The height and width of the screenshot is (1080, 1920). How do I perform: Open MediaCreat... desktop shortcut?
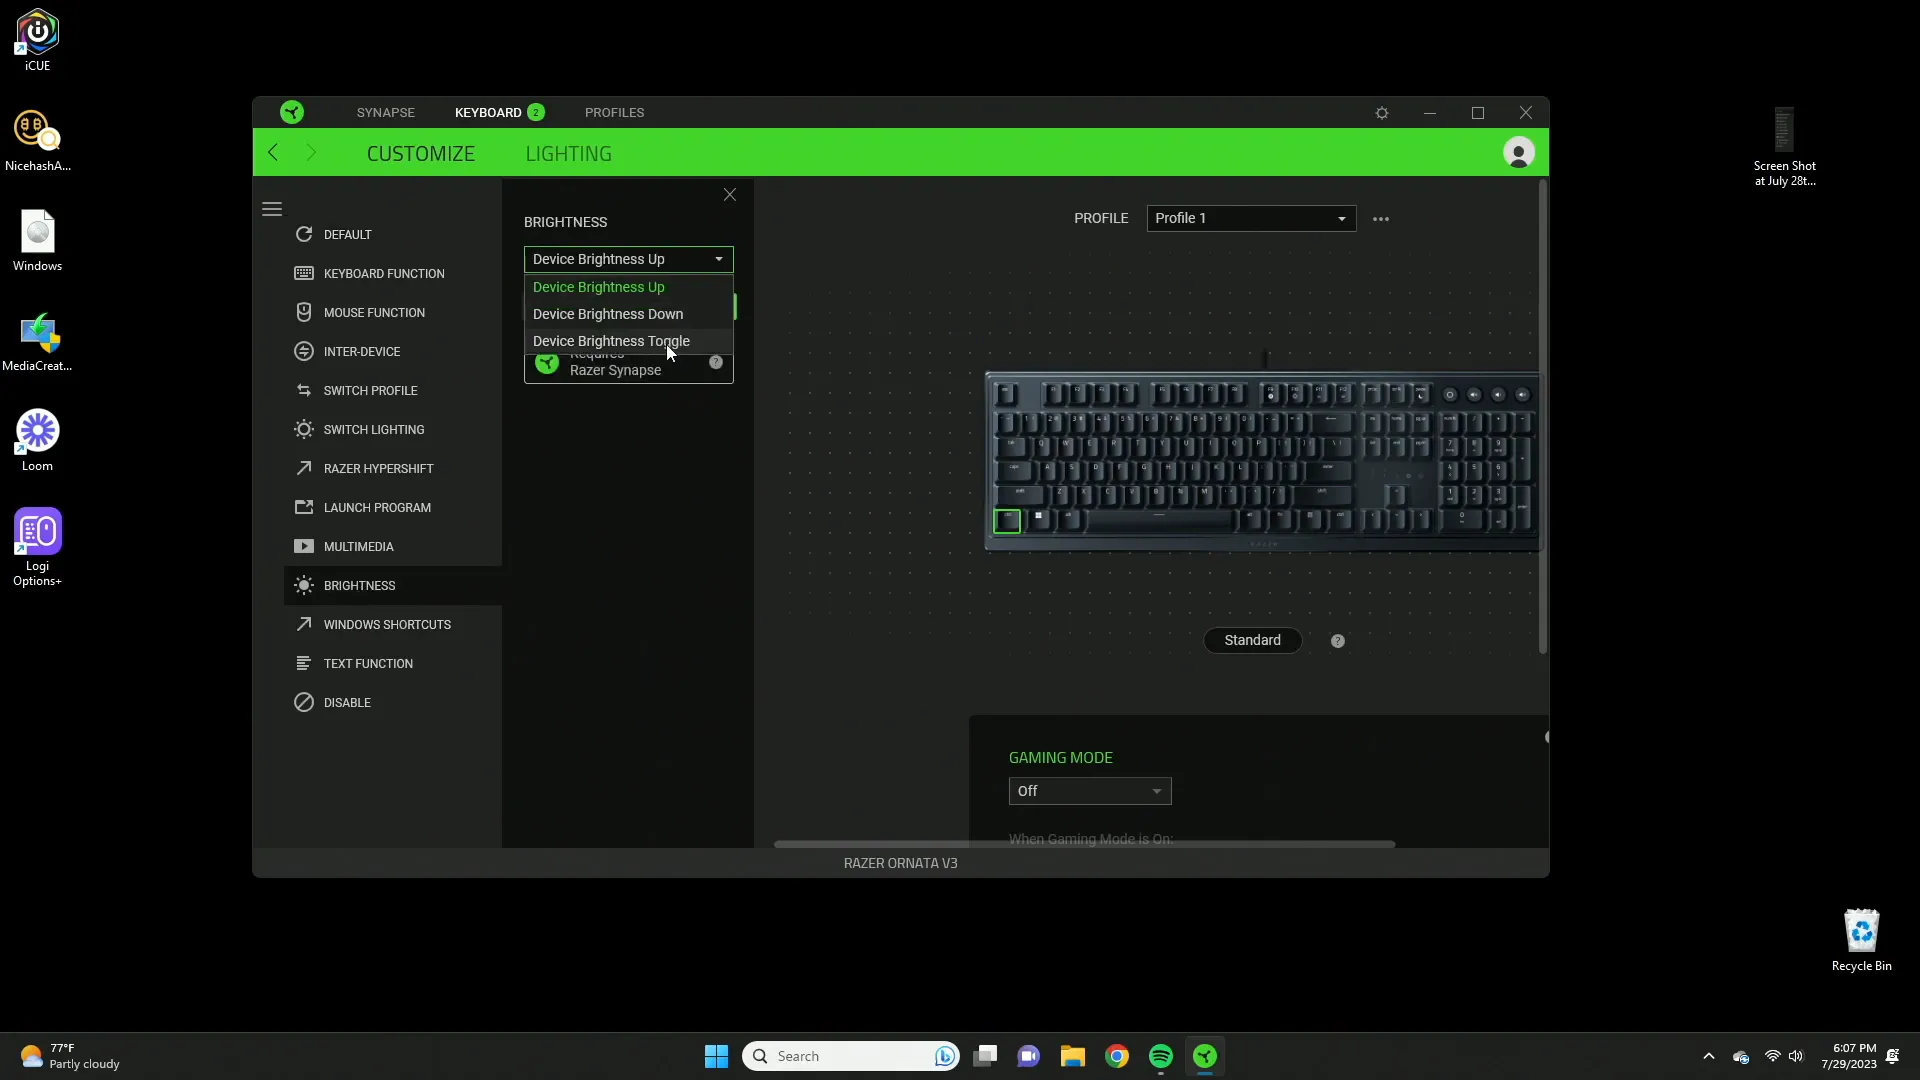coord(37,341)
